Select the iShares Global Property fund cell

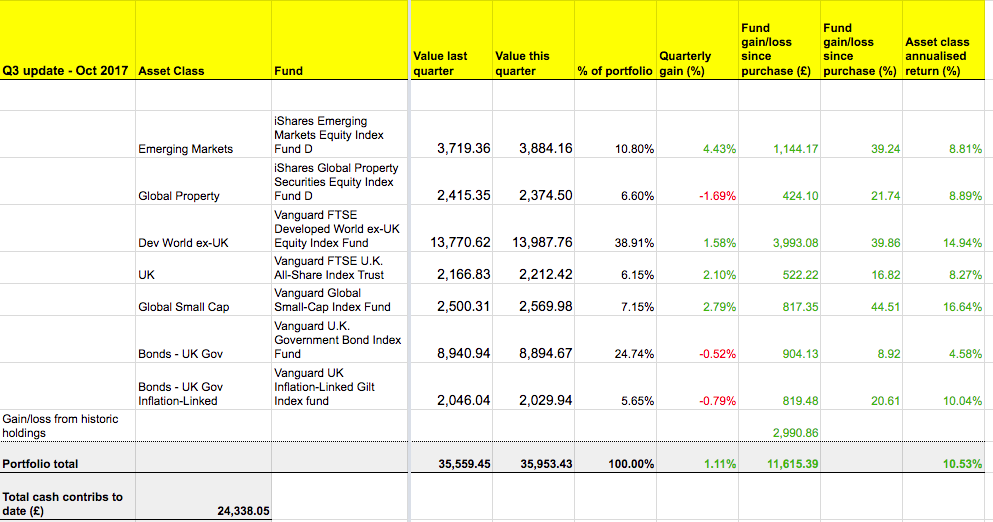tap(336, 182)
